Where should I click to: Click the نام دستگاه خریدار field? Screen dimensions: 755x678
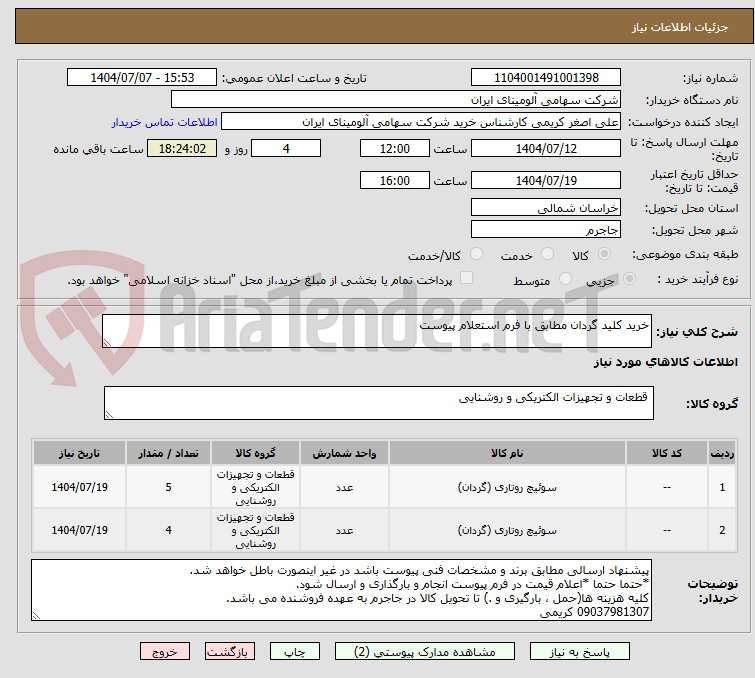pos(396,100)
